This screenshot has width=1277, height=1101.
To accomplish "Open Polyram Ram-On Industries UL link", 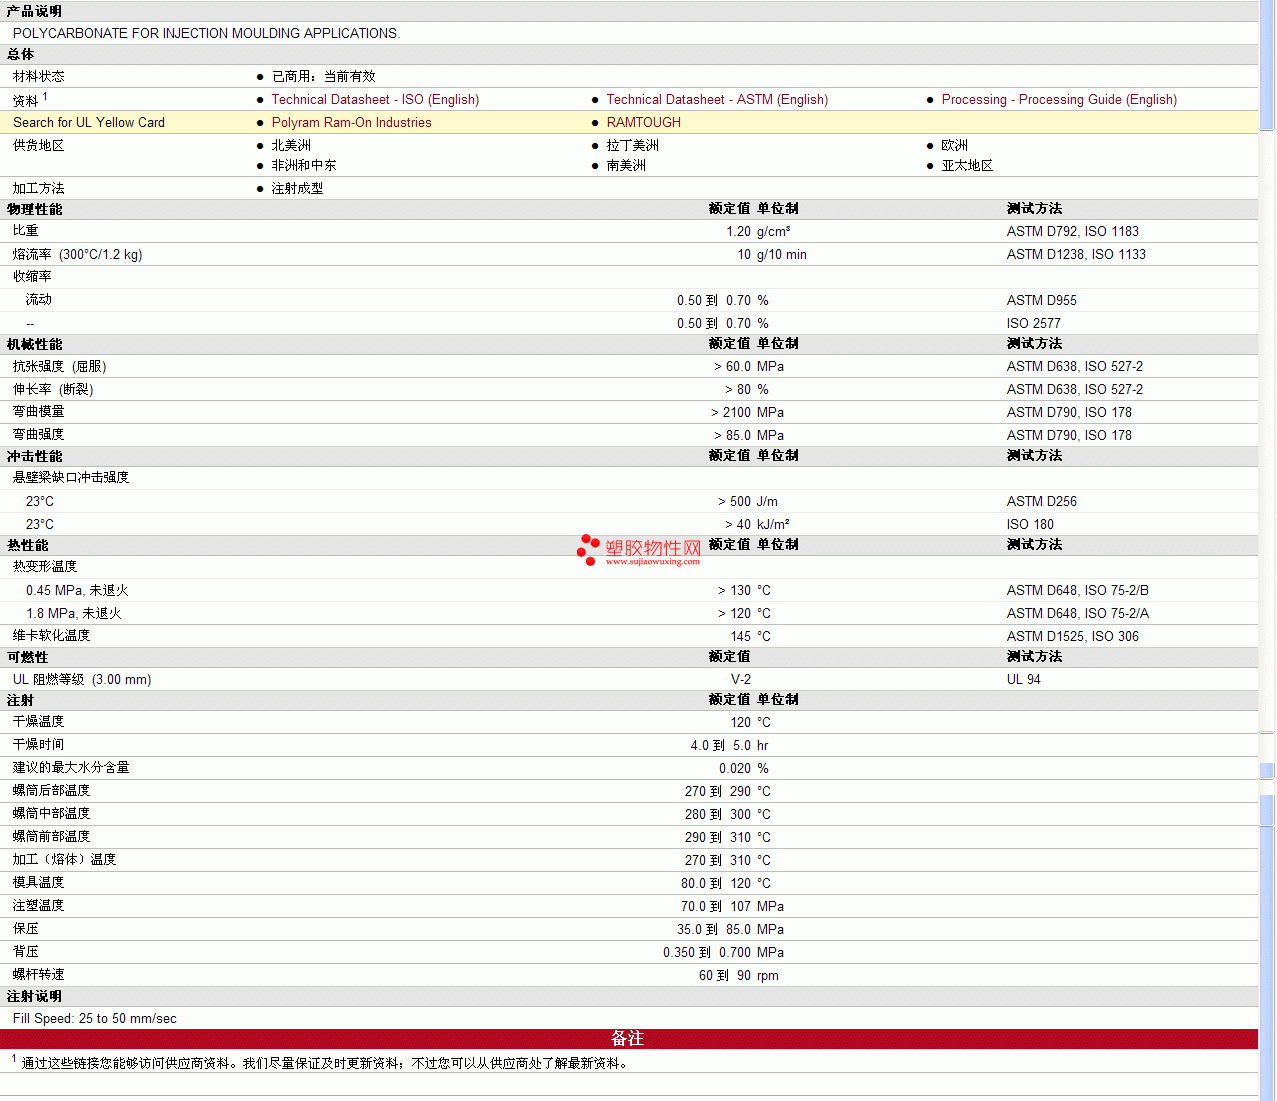I will [352, 123].
